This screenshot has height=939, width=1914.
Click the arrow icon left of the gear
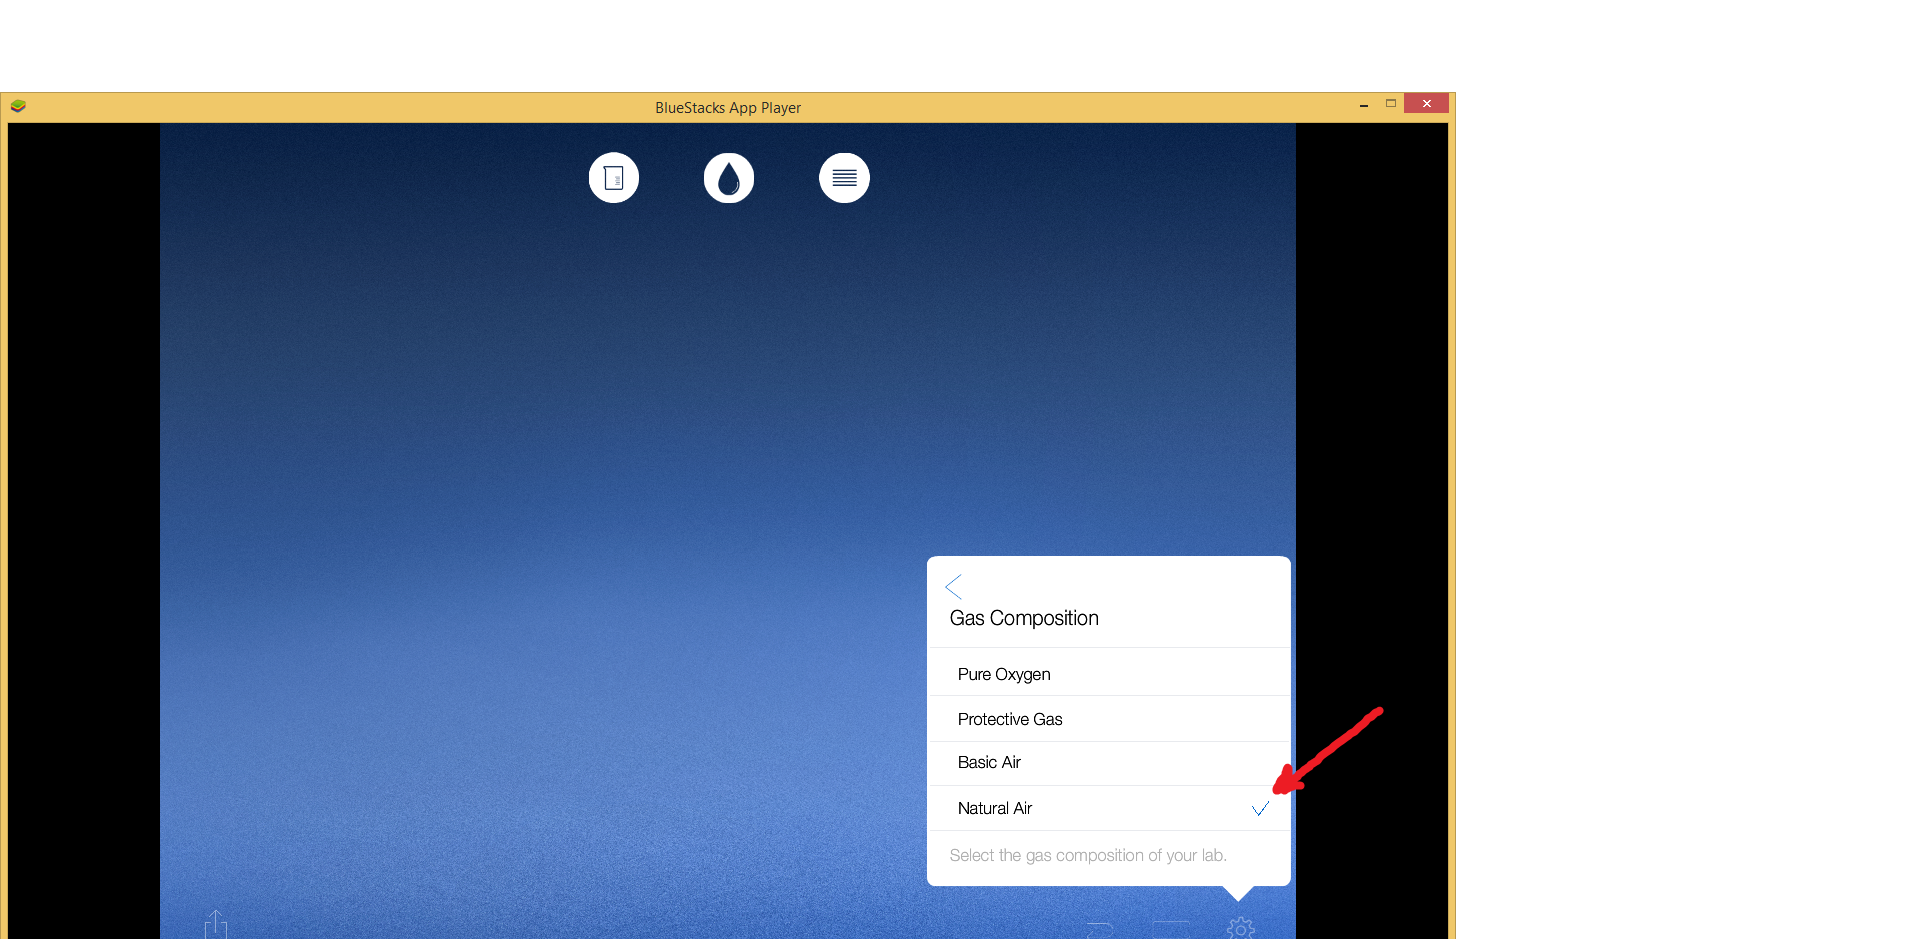tap(1100, 930)
